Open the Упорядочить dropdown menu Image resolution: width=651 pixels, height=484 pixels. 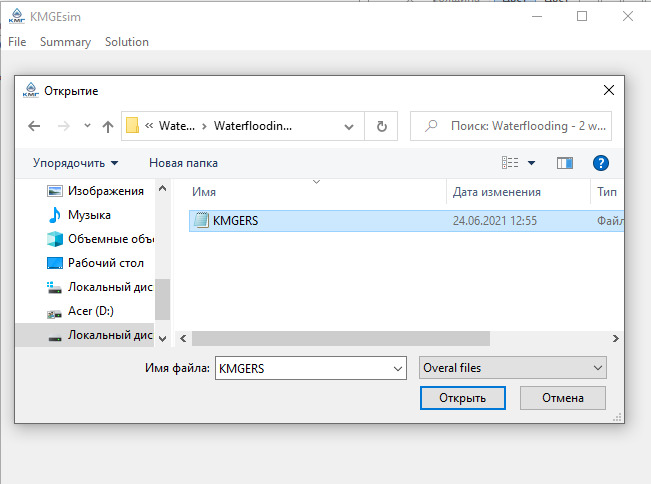coord(76,163)
